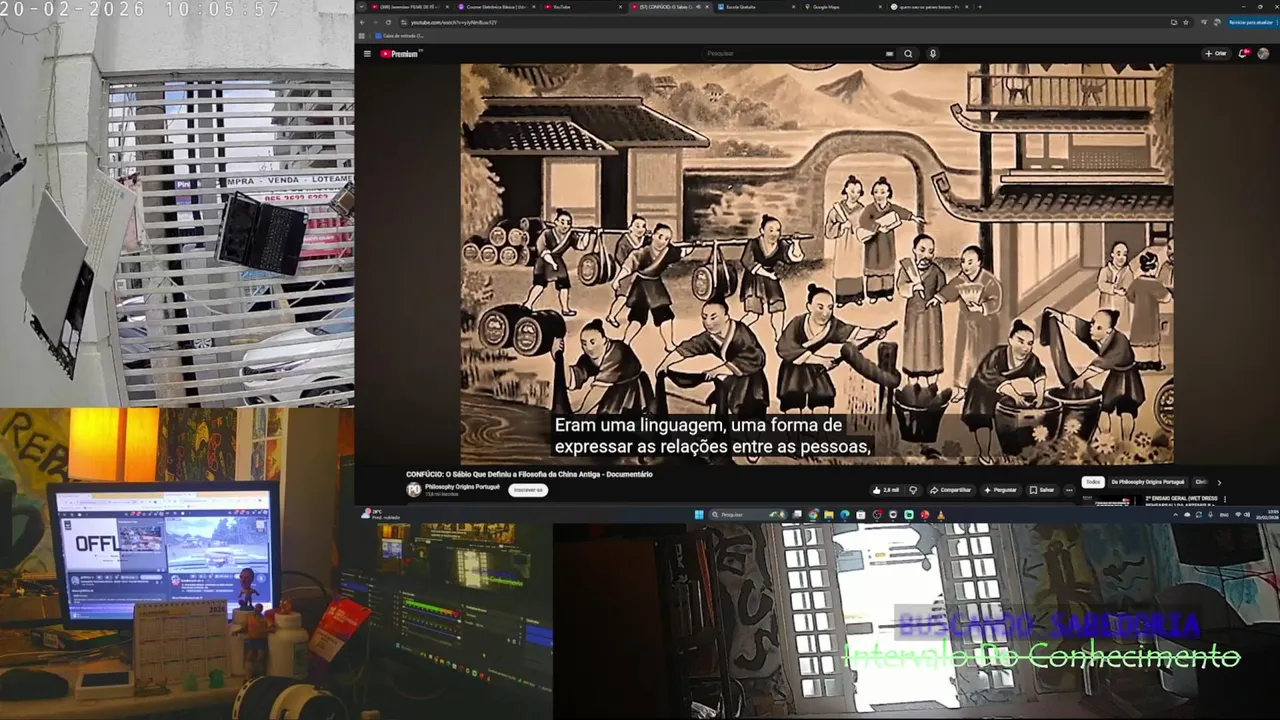
Task: Switch to the Escola Gratuita tab
Action: pyautogui.click(x=756, y=7)
